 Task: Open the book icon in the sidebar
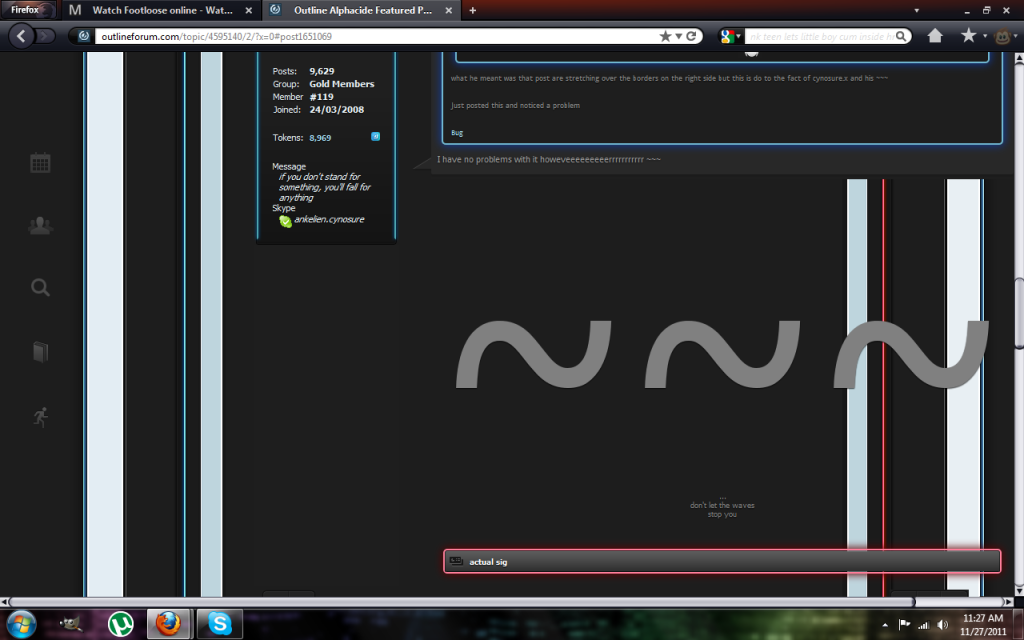pos(40,352)
